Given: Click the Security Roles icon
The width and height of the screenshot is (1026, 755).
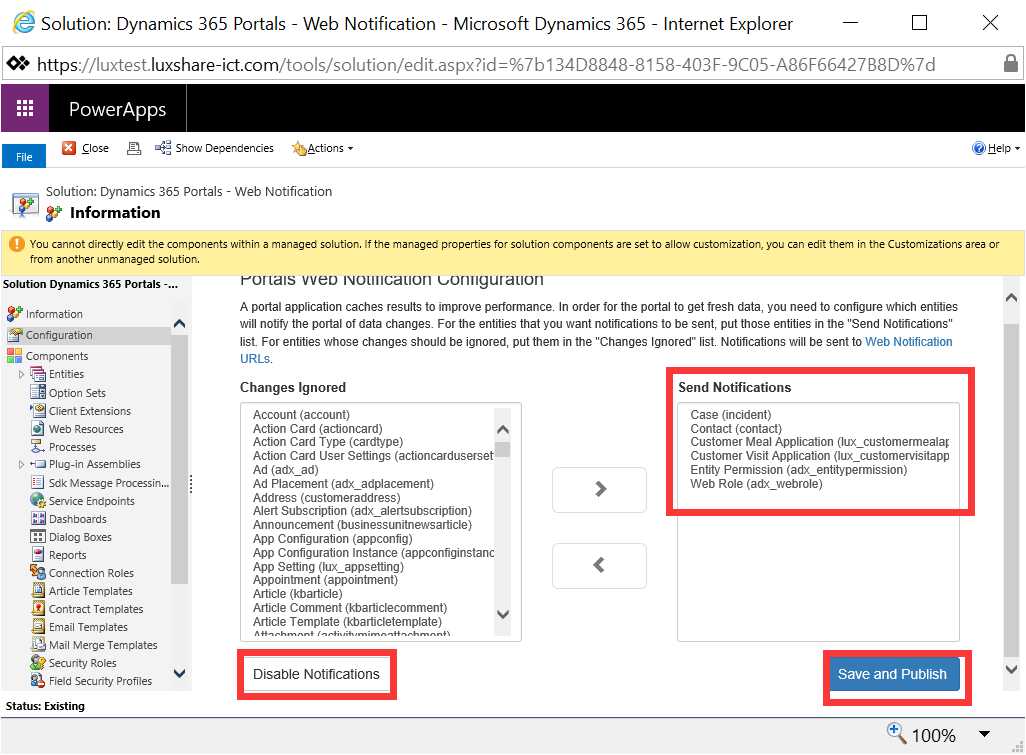Looking at the screenshot, I should (38, 663).
